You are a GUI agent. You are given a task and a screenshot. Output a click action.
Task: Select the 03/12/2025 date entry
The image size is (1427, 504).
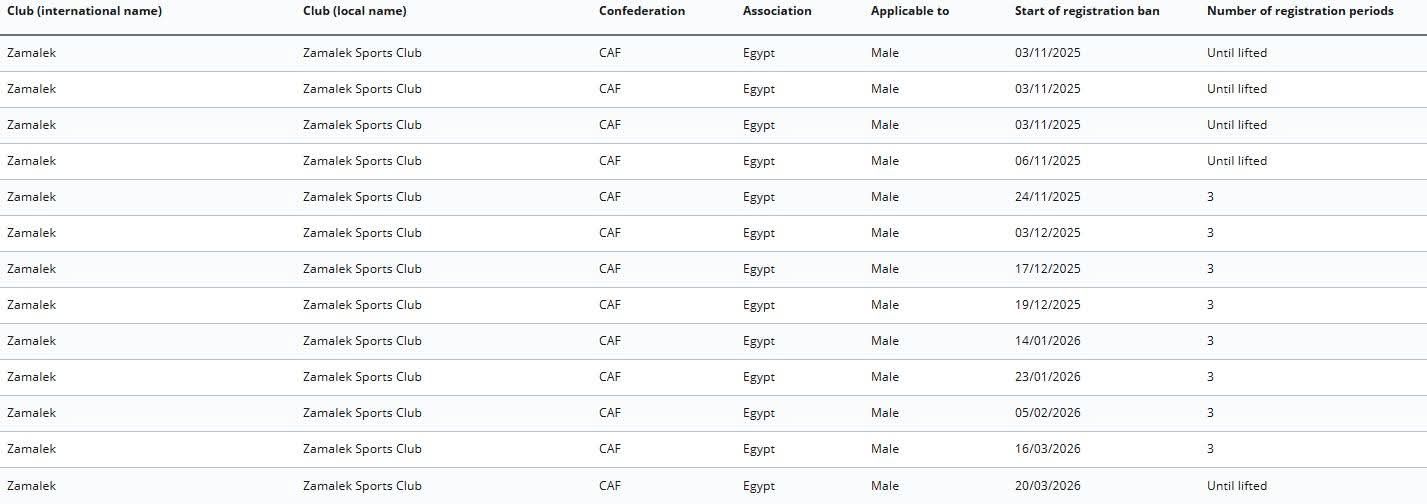(1047, 233)
